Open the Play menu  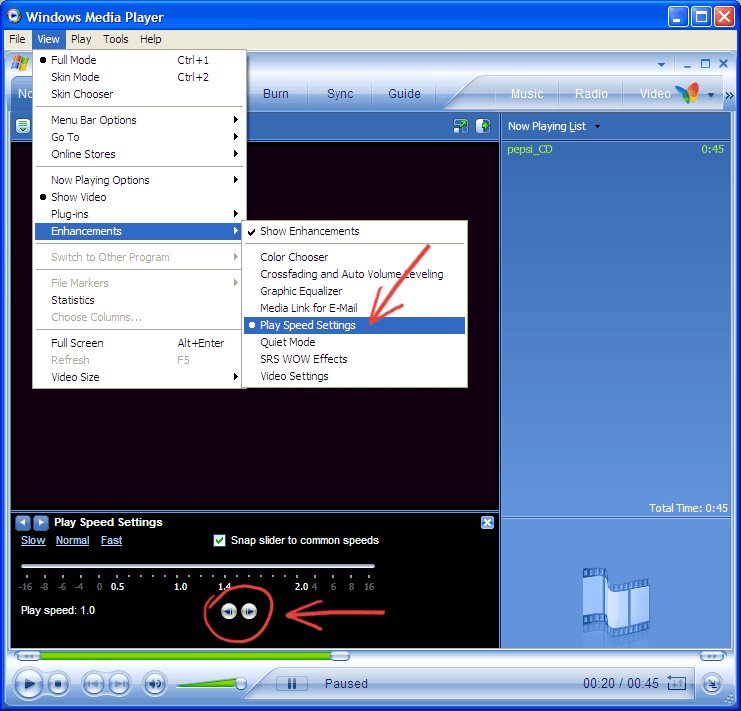(81, 39)
